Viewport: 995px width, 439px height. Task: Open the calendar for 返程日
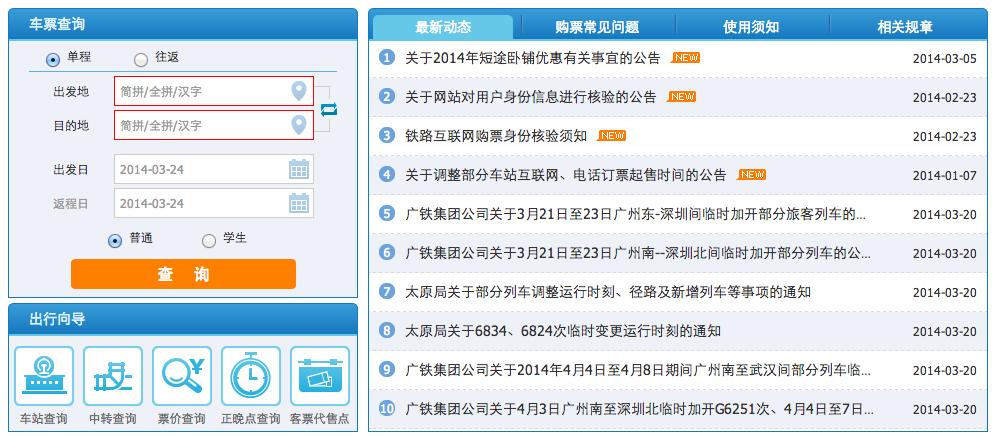(299, 203)
